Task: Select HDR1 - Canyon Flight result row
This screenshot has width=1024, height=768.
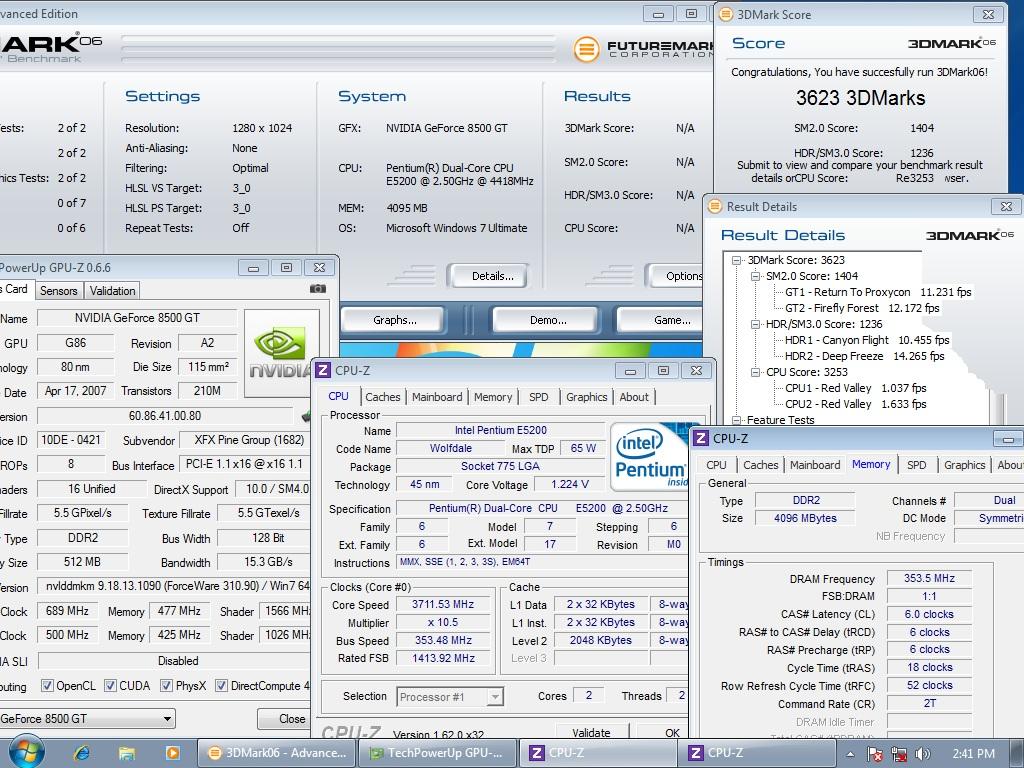Action: [x=867, y=340]
